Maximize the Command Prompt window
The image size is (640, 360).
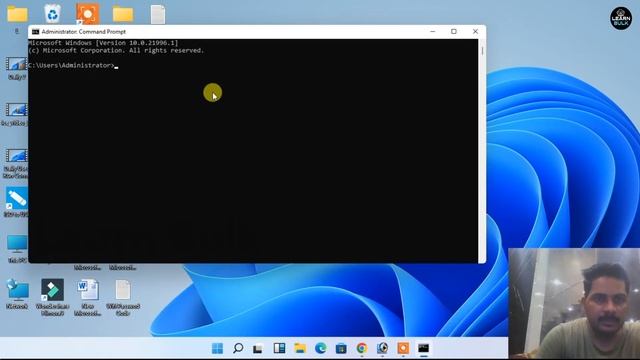(x=454, y=31)
